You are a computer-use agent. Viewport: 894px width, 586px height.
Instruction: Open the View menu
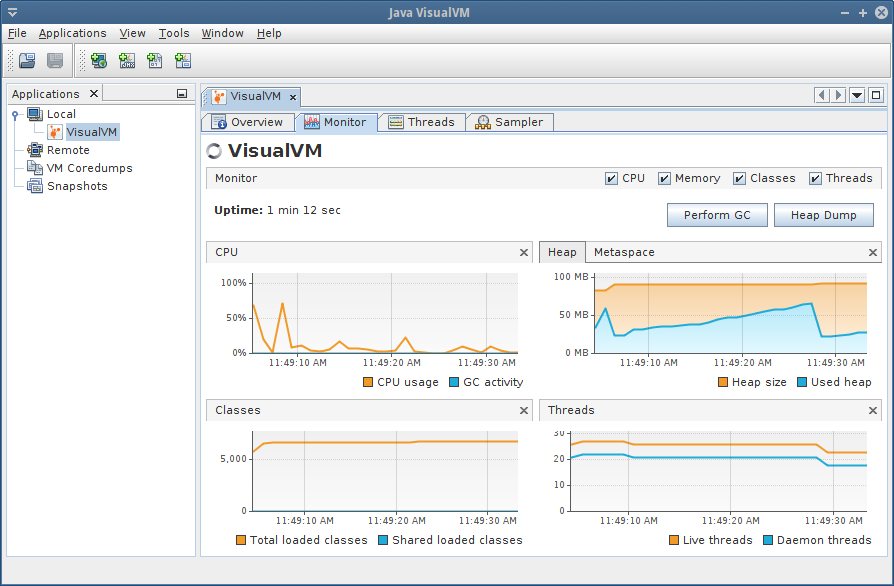(x=132, y=33)
